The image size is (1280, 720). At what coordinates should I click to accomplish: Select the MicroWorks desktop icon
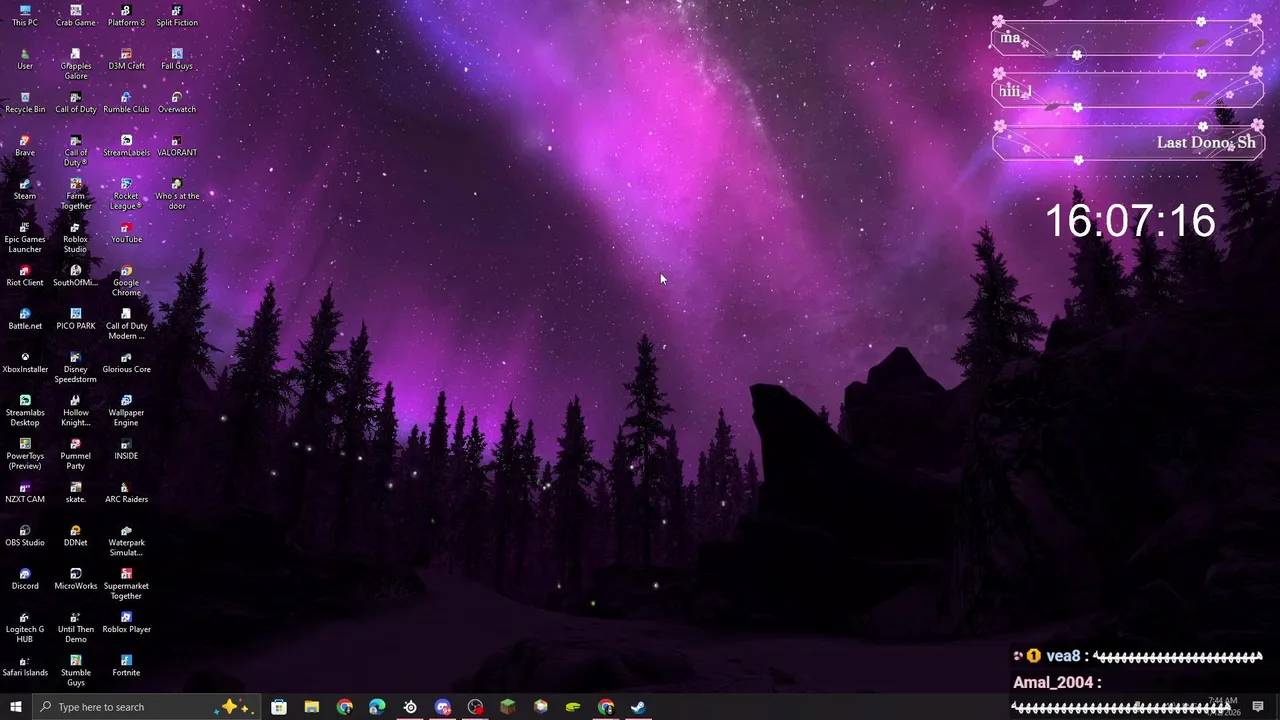pyautogui.click(x=76, y=579)
